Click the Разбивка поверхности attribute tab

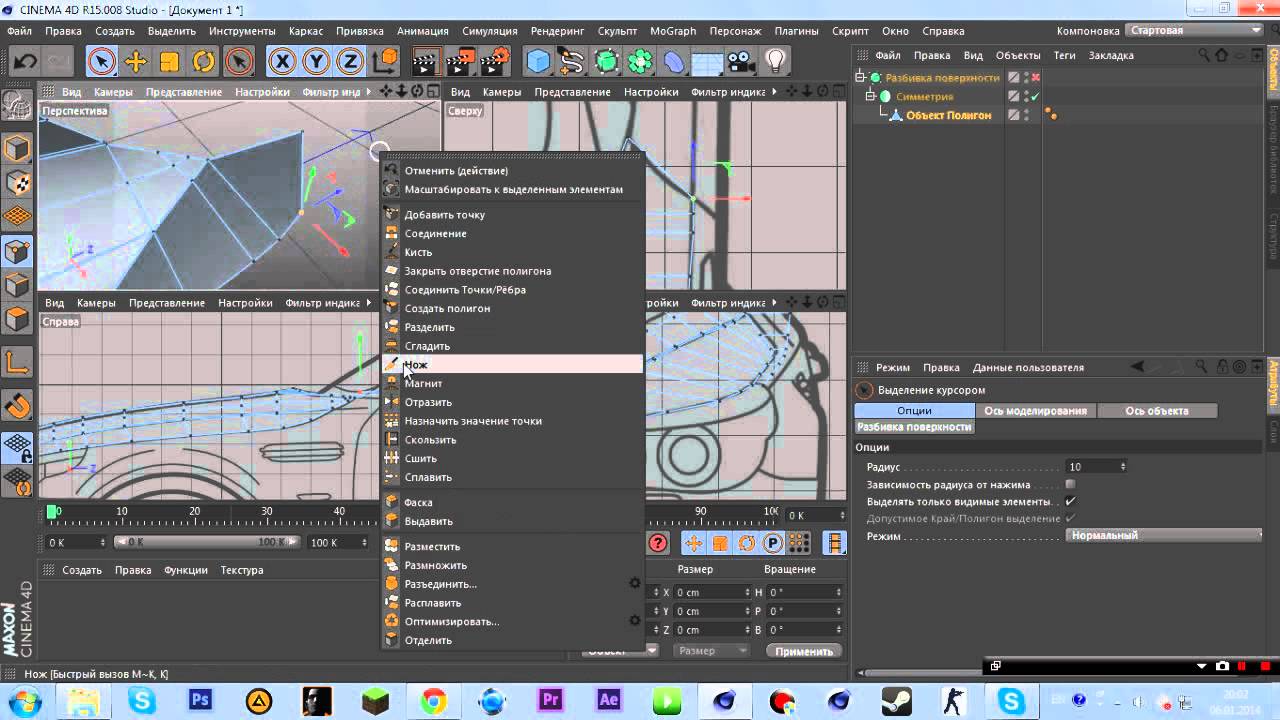[x=914, y=427]
